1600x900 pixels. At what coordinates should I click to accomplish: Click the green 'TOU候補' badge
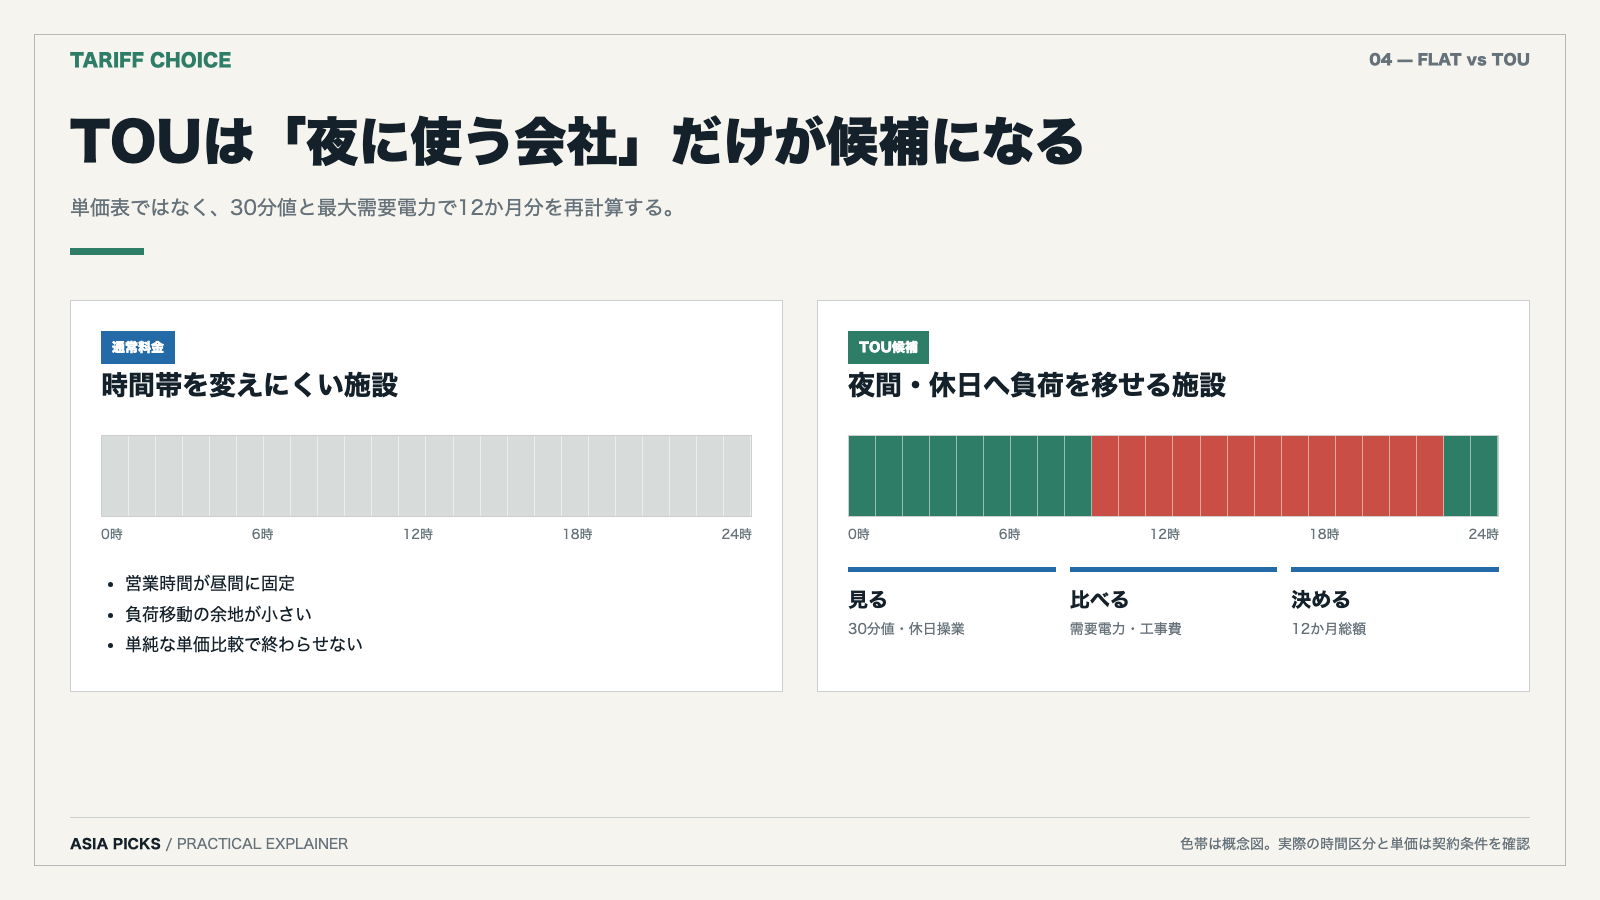coord(888,347)
